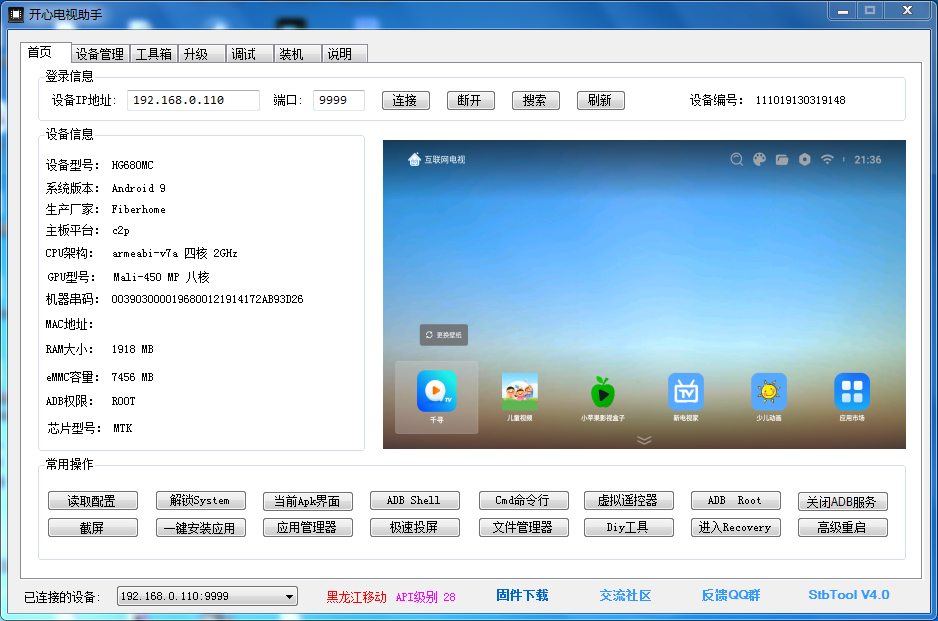Click the 解锁System button

click(200, 500)
